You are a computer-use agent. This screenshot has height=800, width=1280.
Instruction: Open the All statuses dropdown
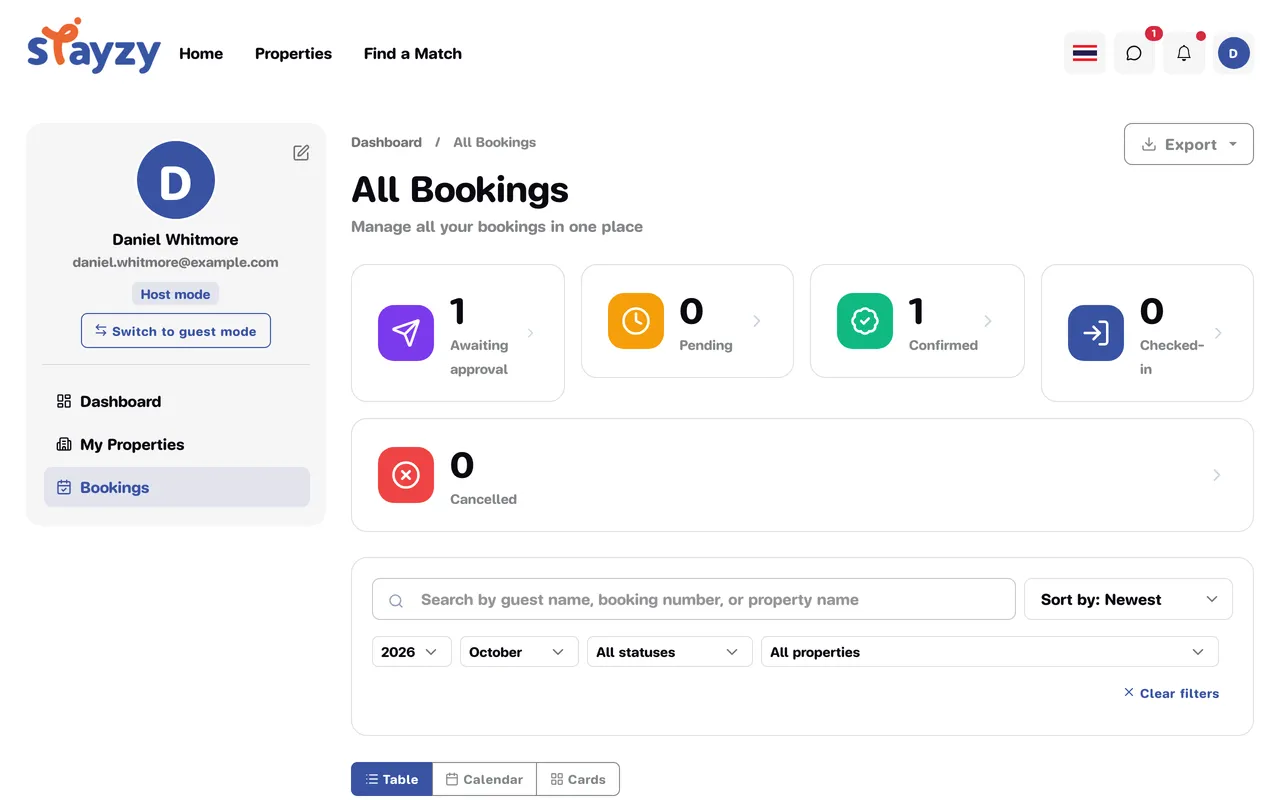[670, 652]
